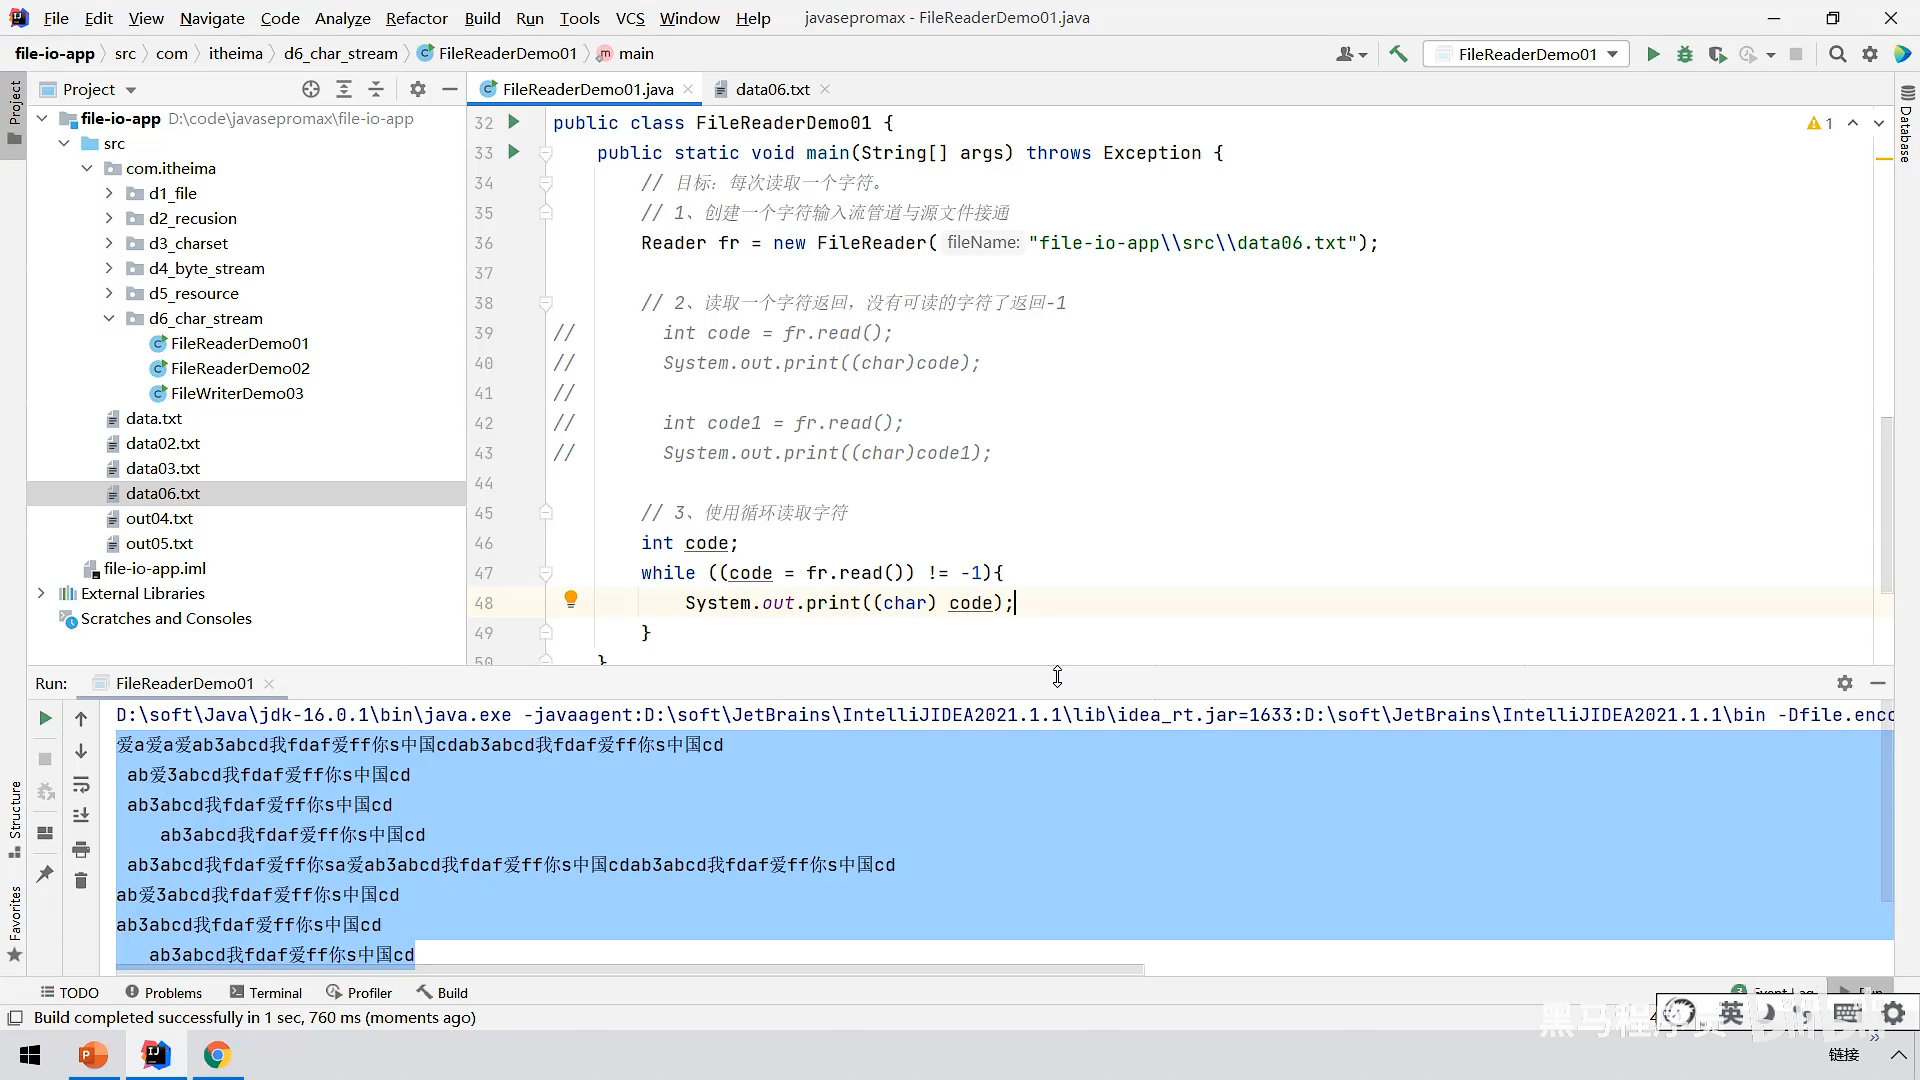Rerun program in Run panel
This screenshot has height=1080, width=1920.
[x=45, y=718]
